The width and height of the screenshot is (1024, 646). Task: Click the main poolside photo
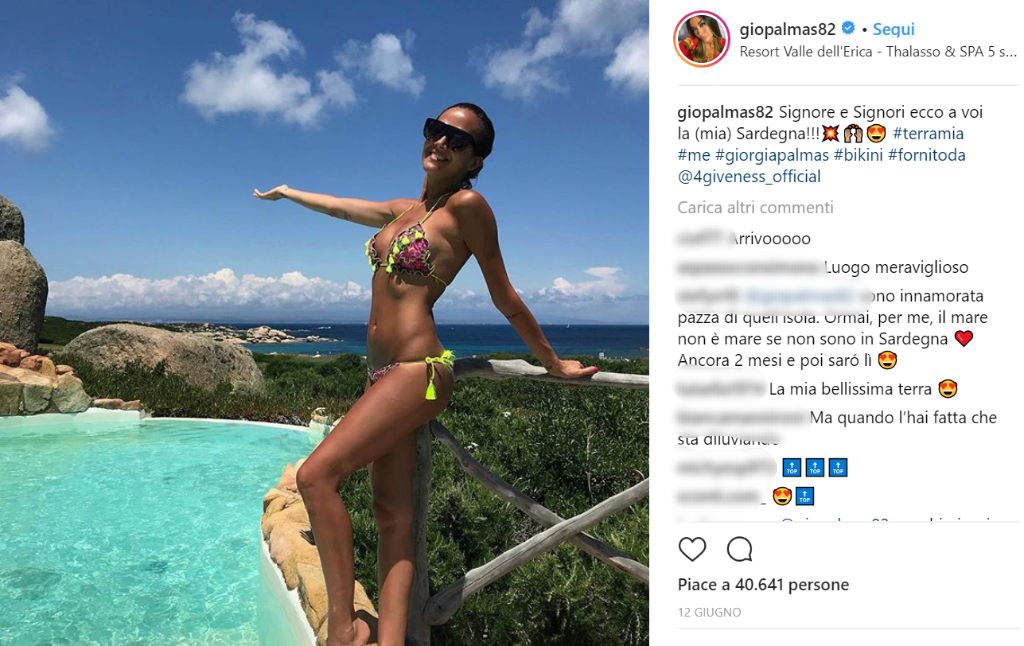tap(324, 323)
